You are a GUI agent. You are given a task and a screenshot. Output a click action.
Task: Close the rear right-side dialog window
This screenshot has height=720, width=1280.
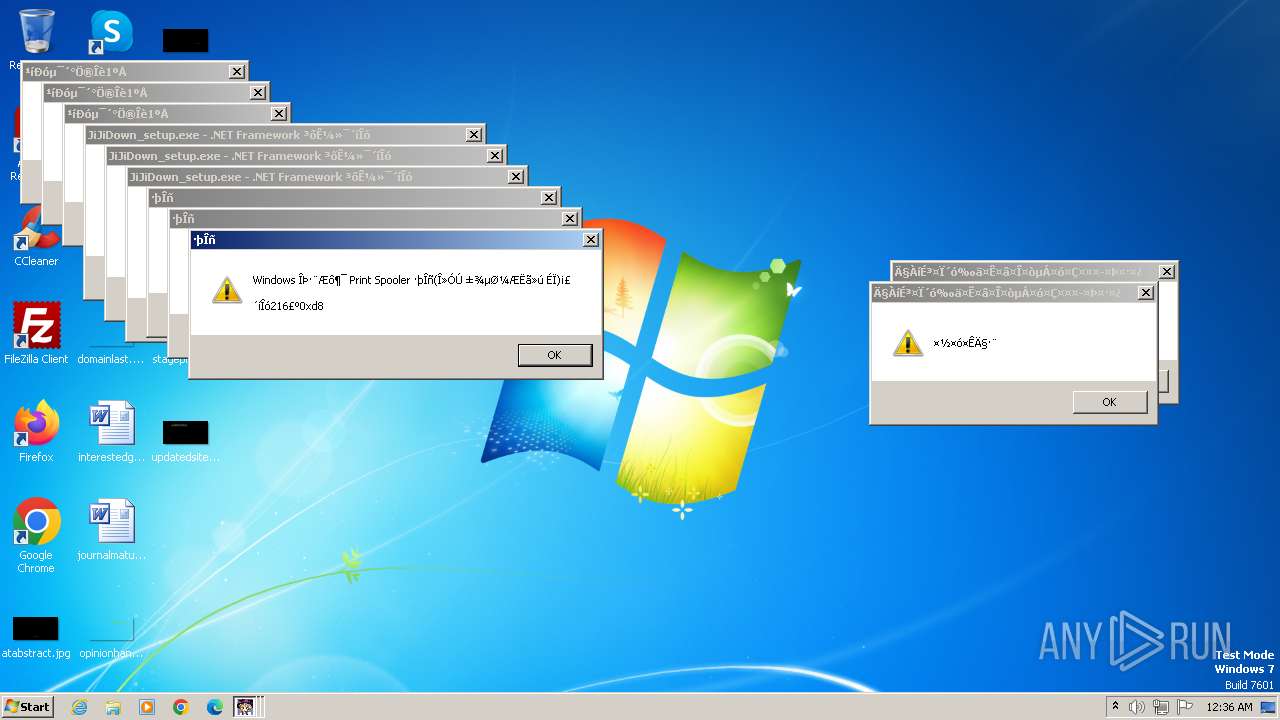[x=1167, y=272]
